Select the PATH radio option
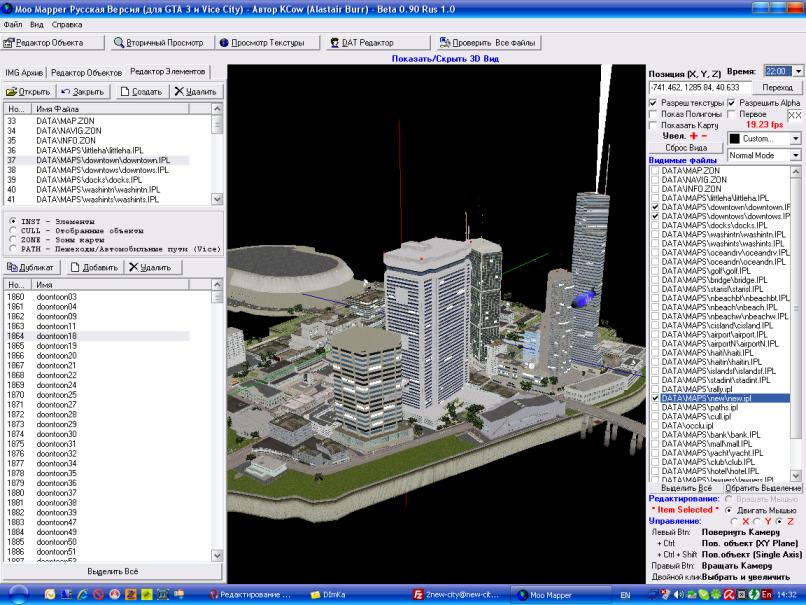Image resolution: width=806 pixels, height=605 pixels. click(x=13, y=249)
